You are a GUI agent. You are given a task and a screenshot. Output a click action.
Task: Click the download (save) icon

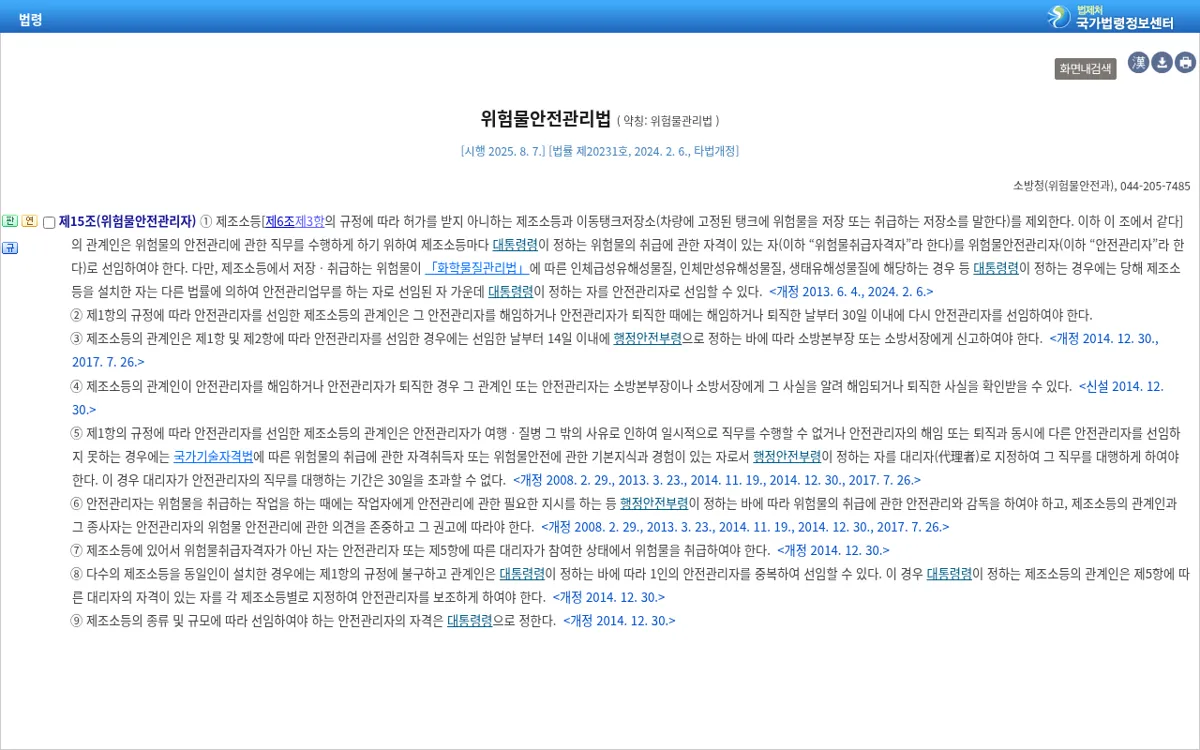coord(1162,63)
